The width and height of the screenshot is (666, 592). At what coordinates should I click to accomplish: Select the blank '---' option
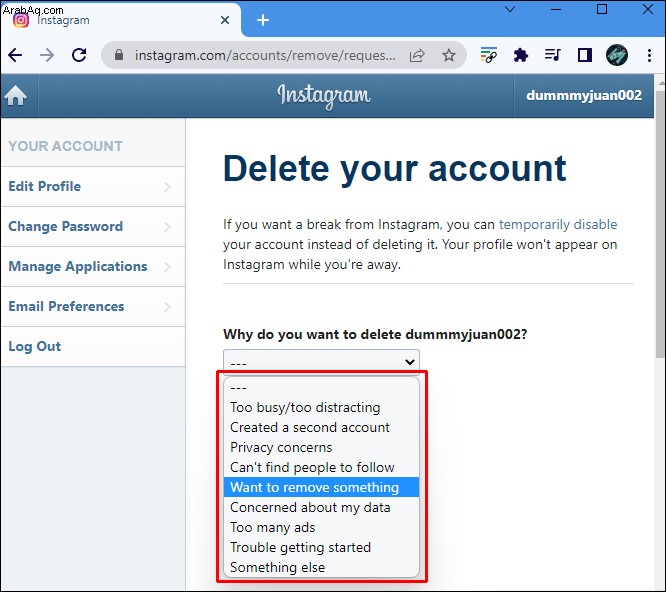click(x=321, y=387)
